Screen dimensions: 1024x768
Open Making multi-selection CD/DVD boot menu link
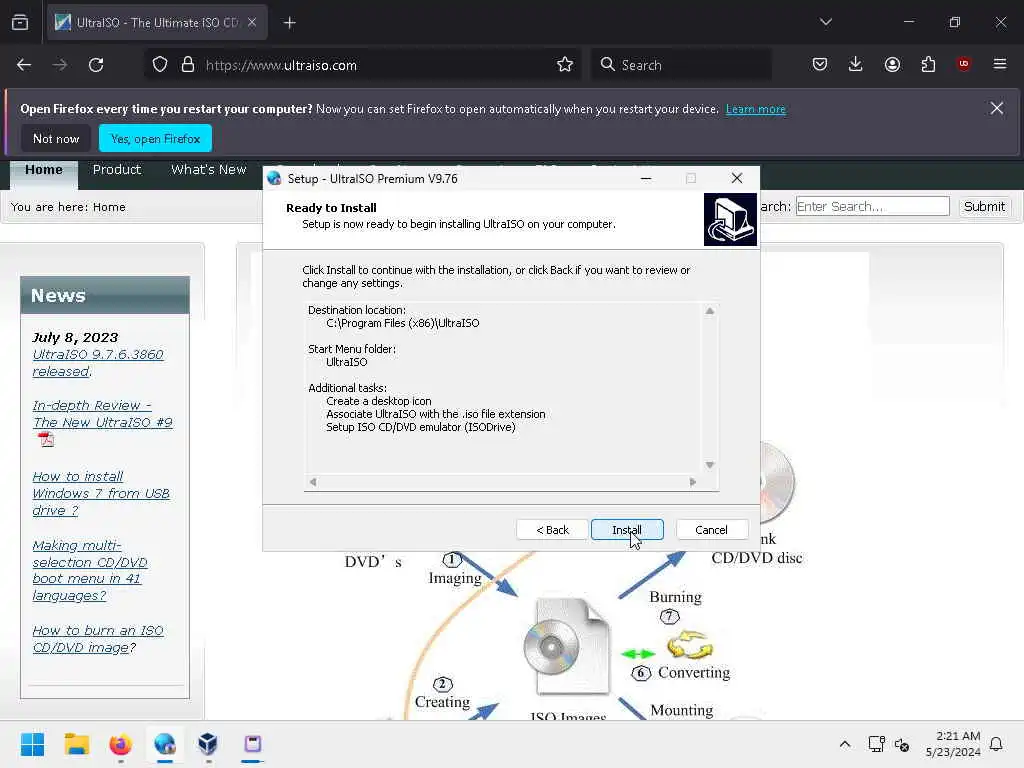(90, 570)
